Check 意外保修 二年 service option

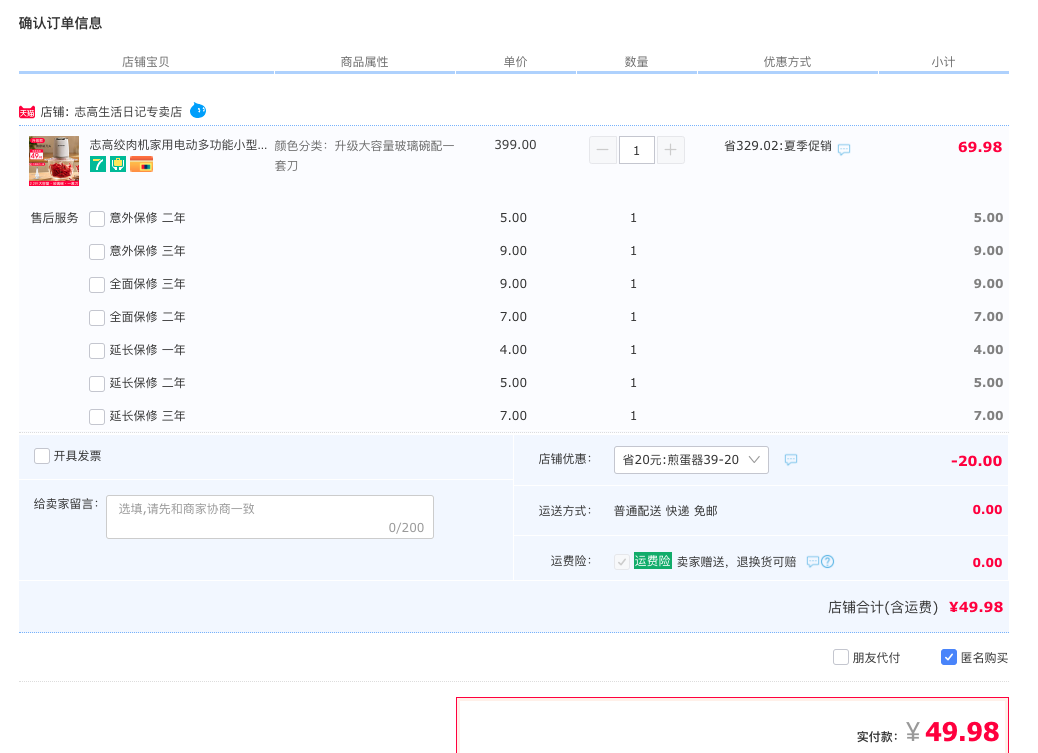tap(97, 219)
